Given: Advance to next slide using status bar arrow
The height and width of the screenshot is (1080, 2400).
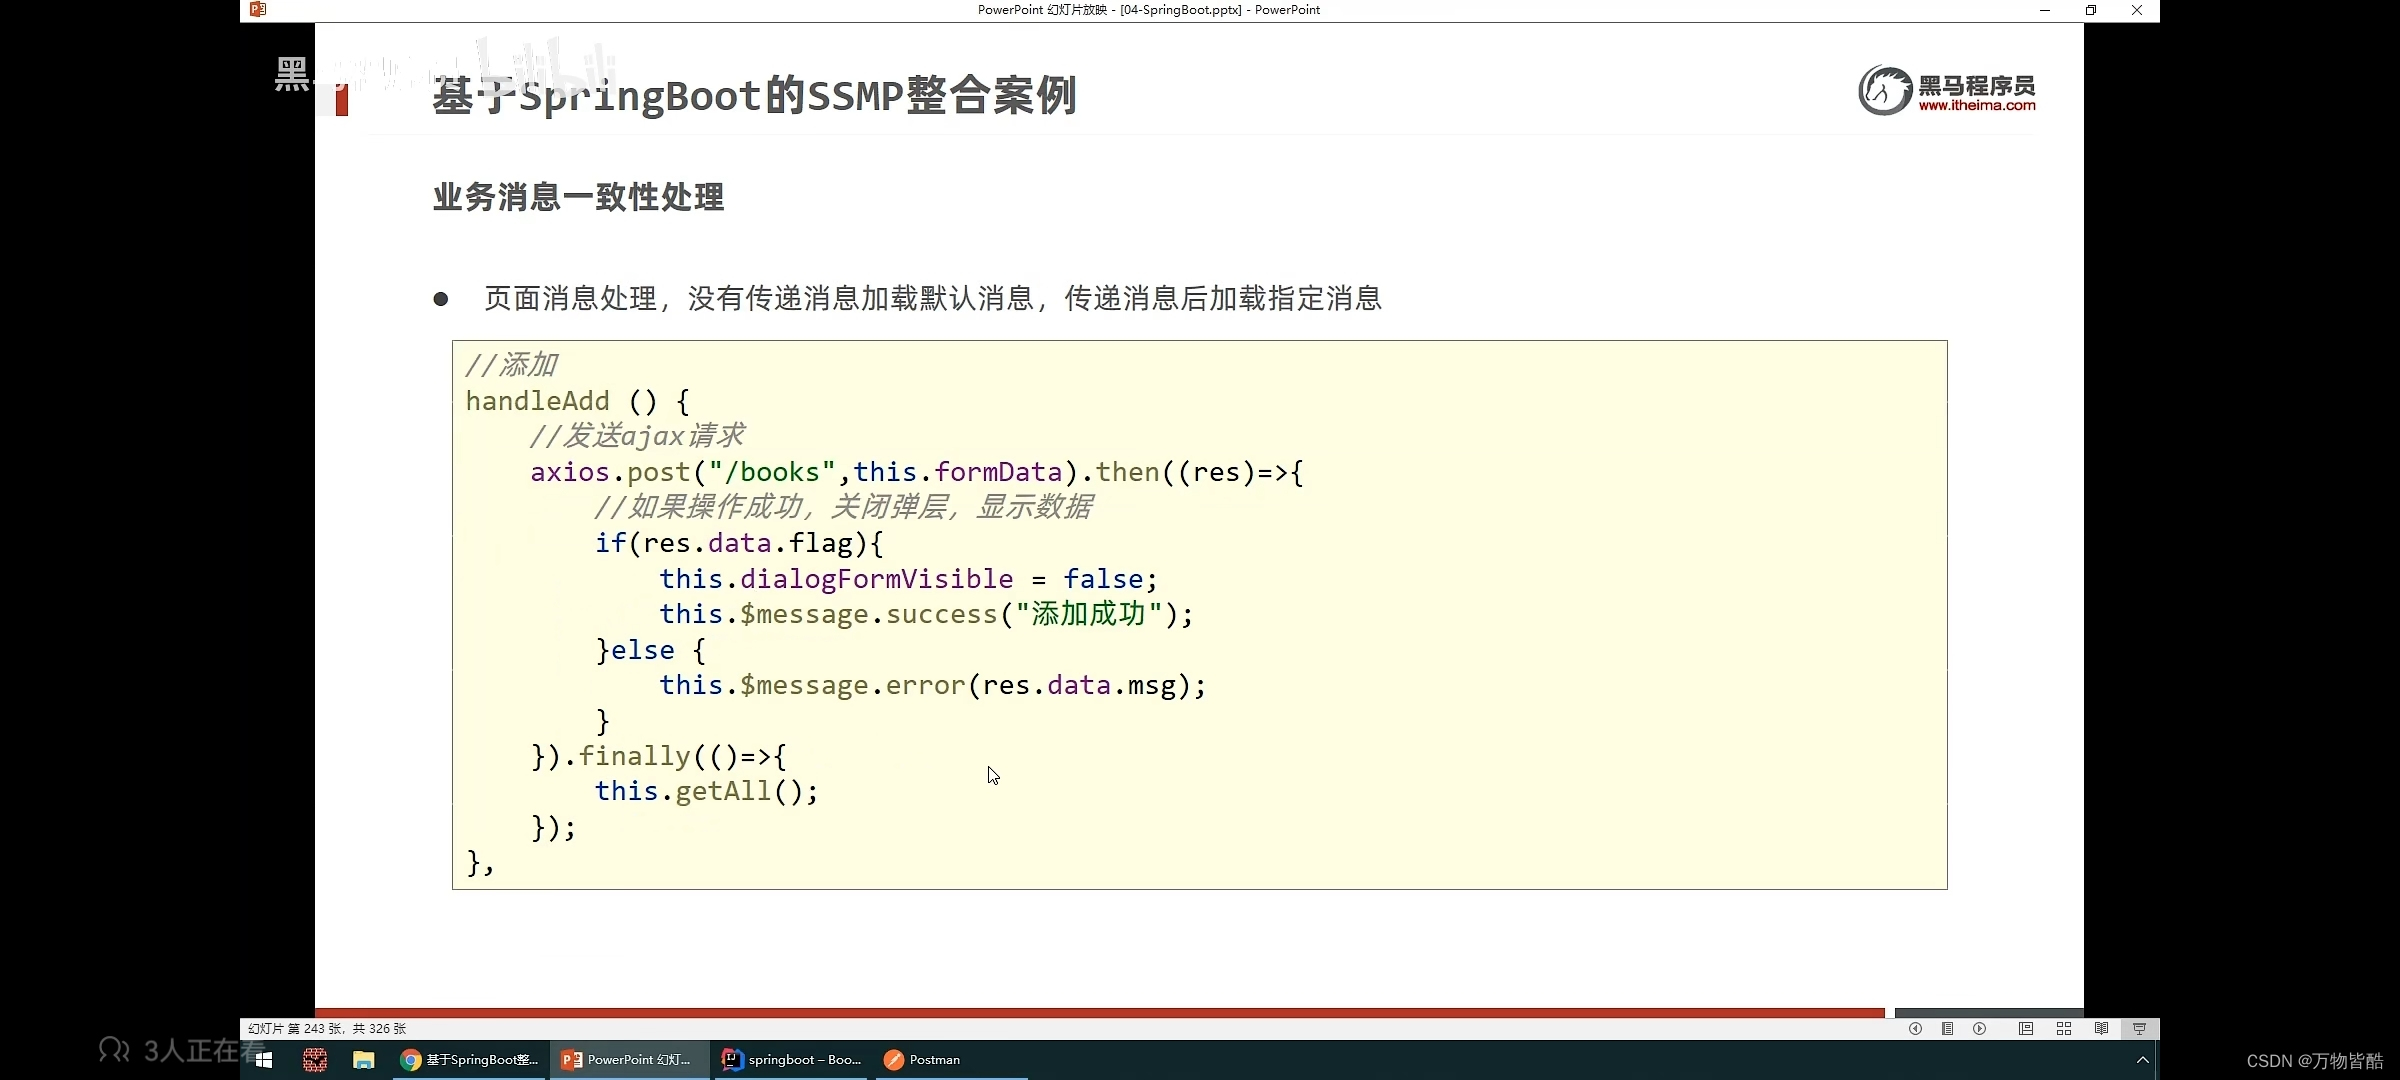Looking at the screenshot, I should click(x=1980, y=1028).
